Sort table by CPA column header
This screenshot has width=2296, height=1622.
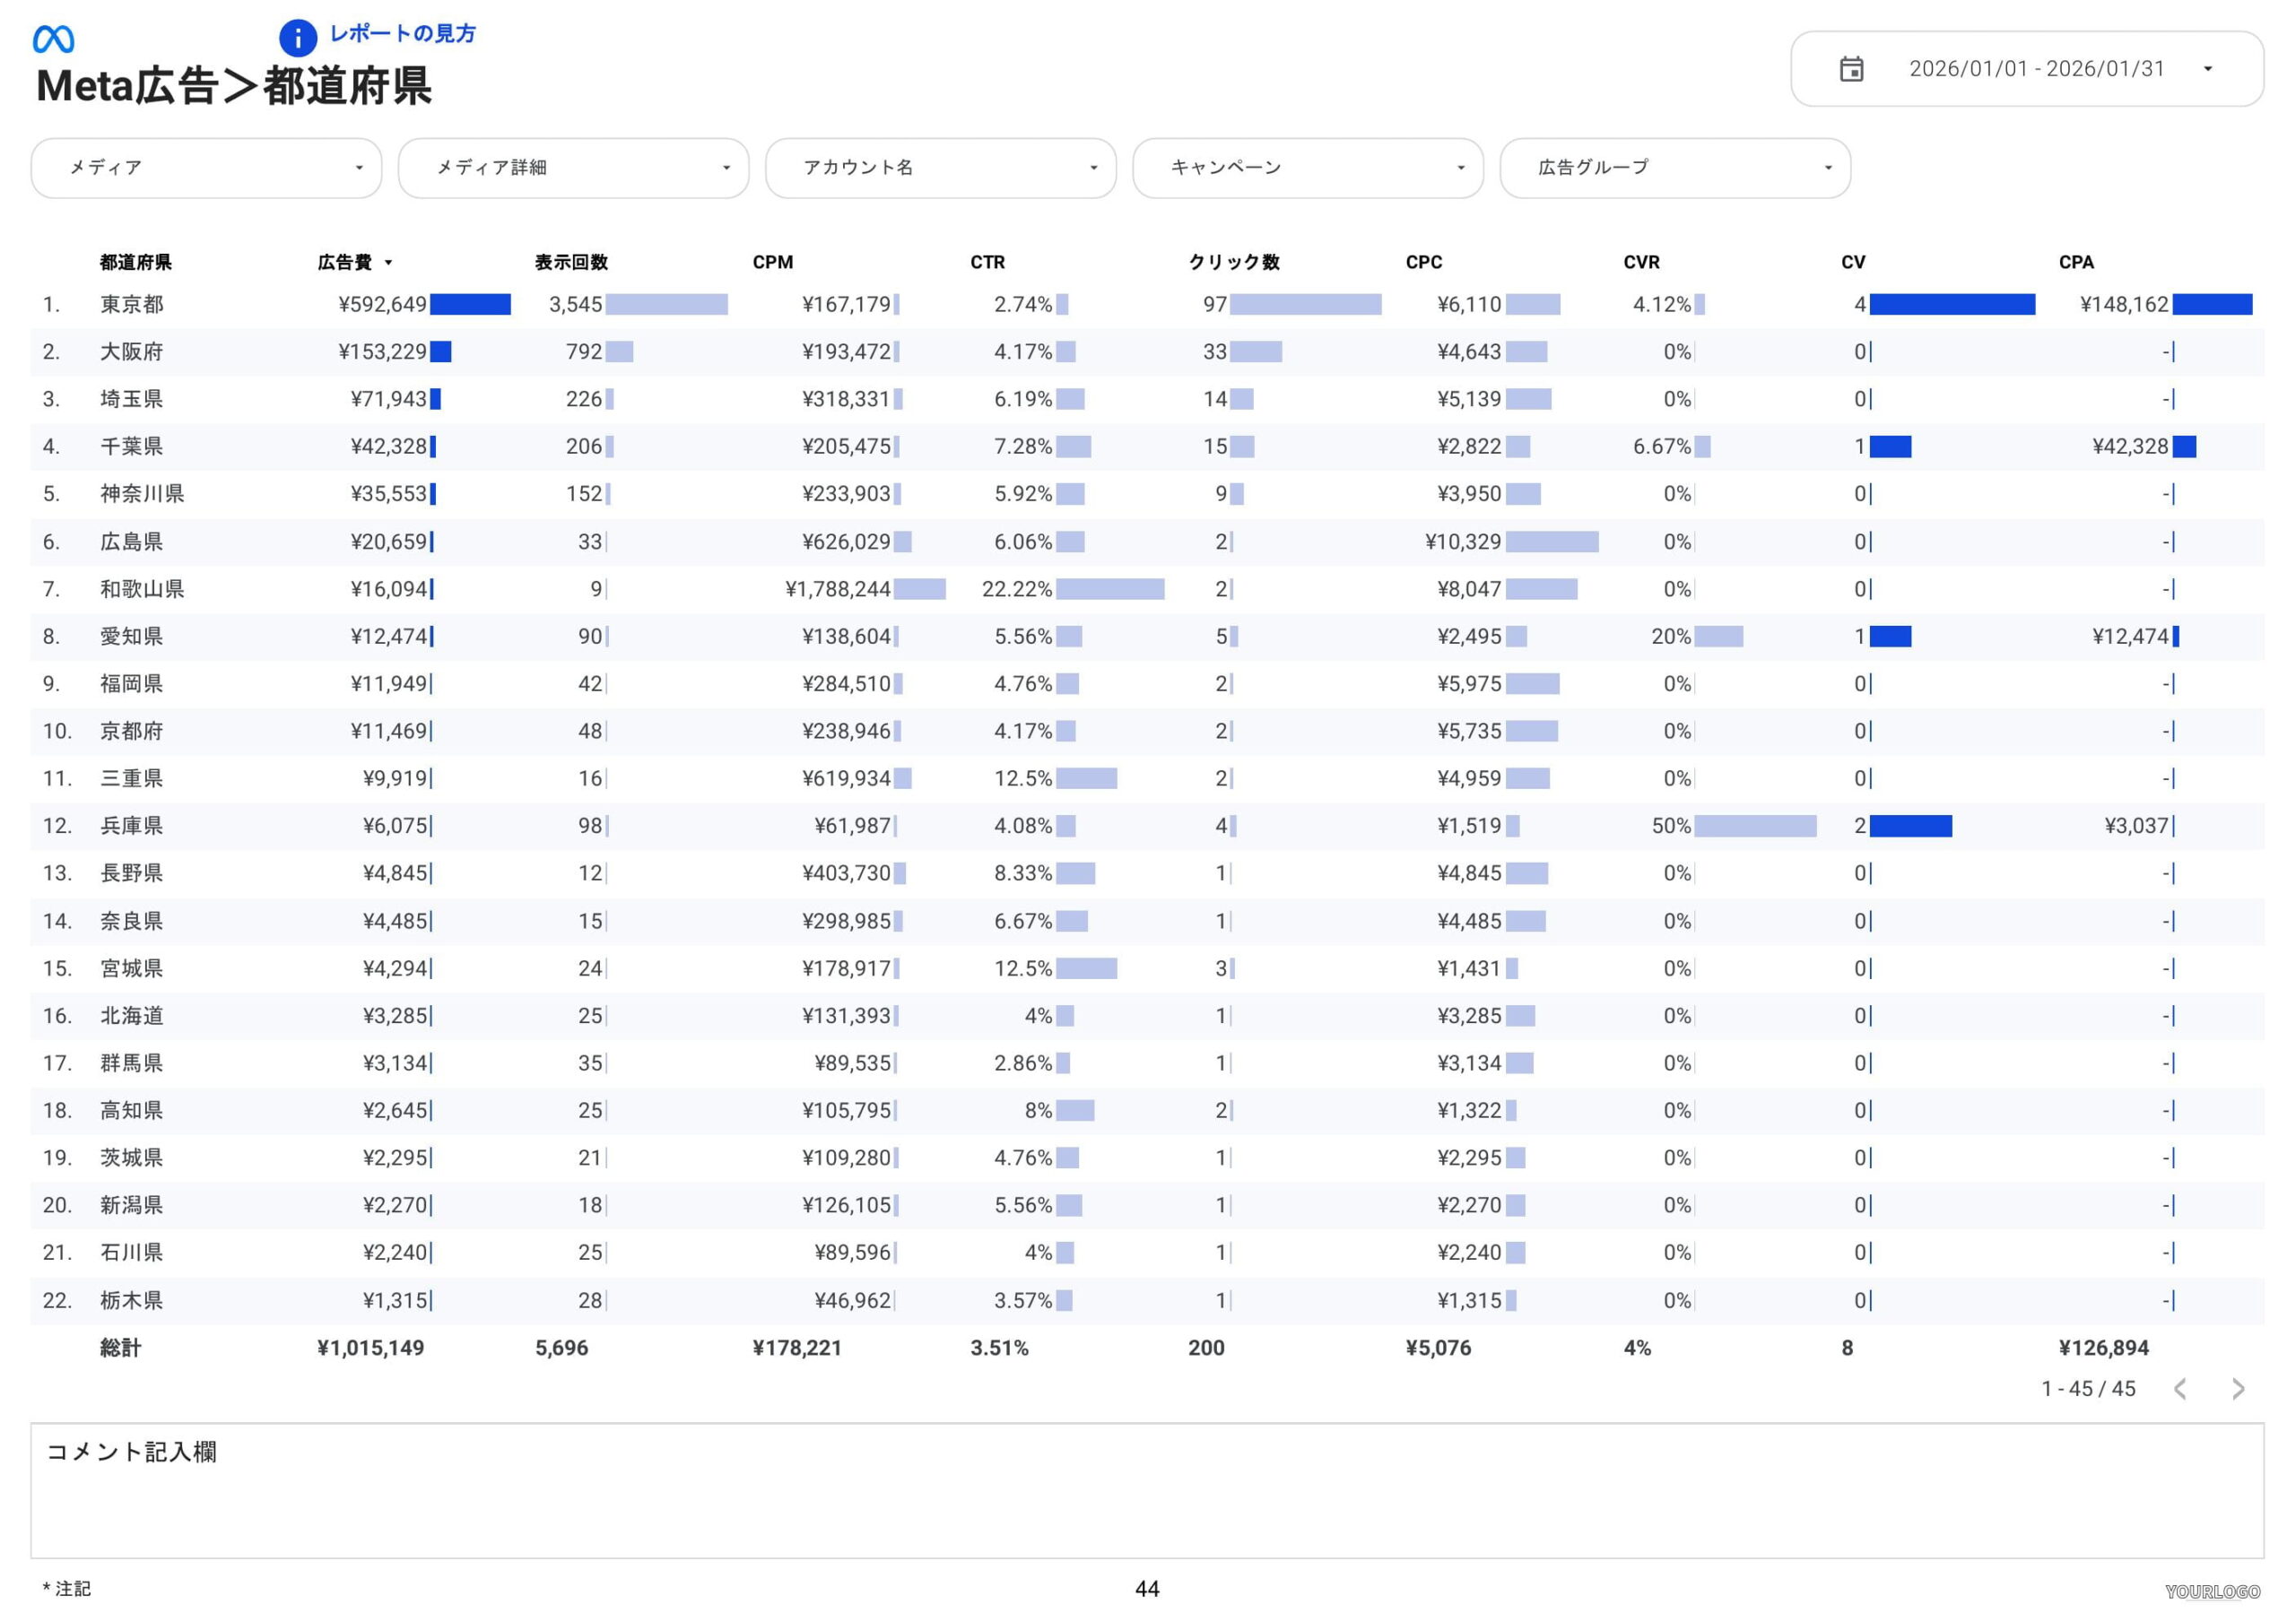coord(2075,262)
